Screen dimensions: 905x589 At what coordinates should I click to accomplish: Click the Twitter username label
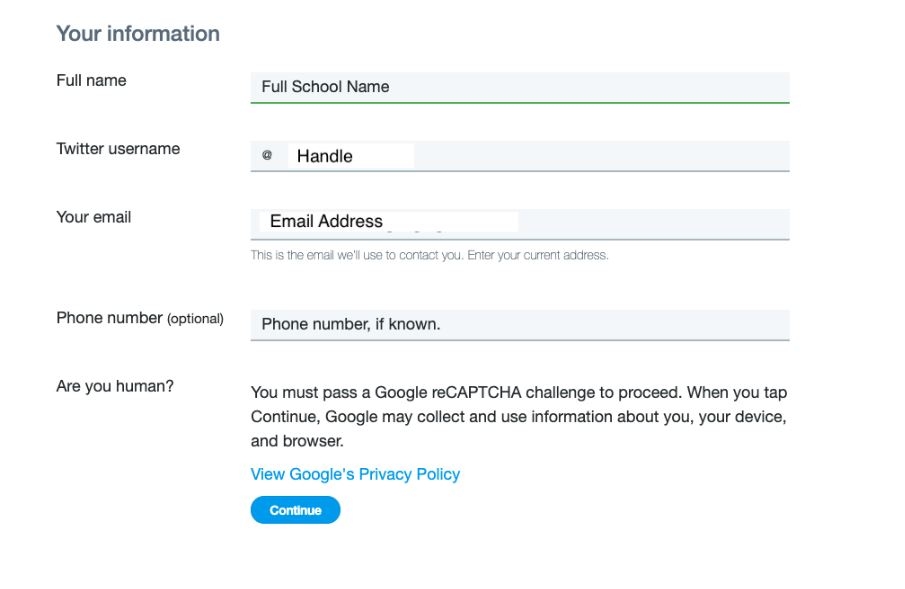[x=118, y=148]
